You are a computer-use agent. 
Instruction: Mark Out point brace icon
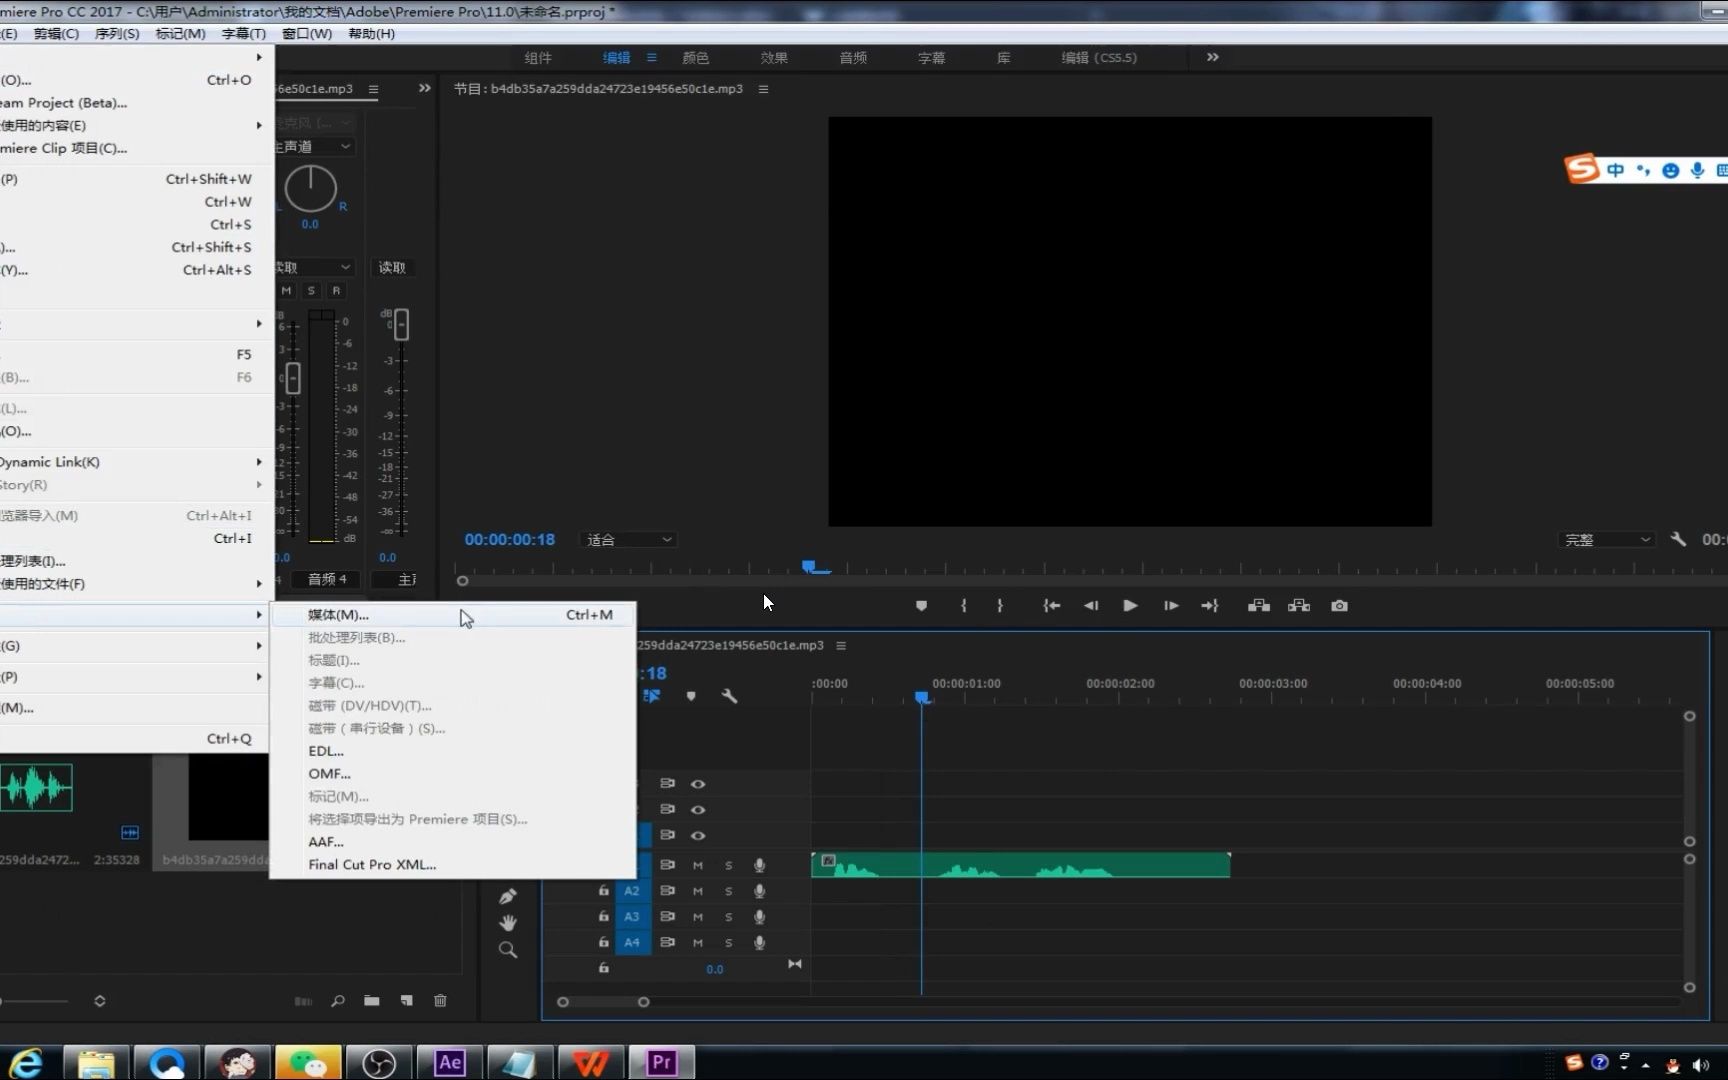(999, 606)
